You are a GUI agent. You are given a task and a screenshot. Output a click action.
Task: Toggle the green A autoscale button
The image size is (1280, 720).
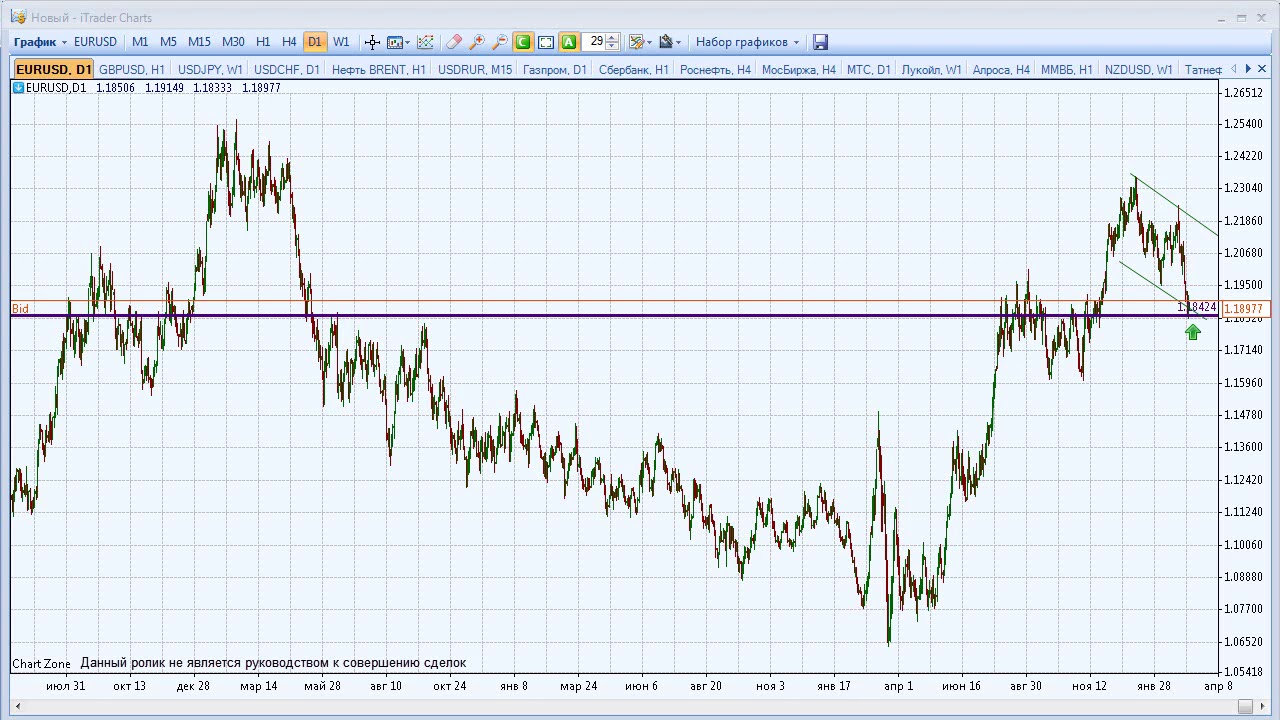pyautogui.click(x=569, y=42)
